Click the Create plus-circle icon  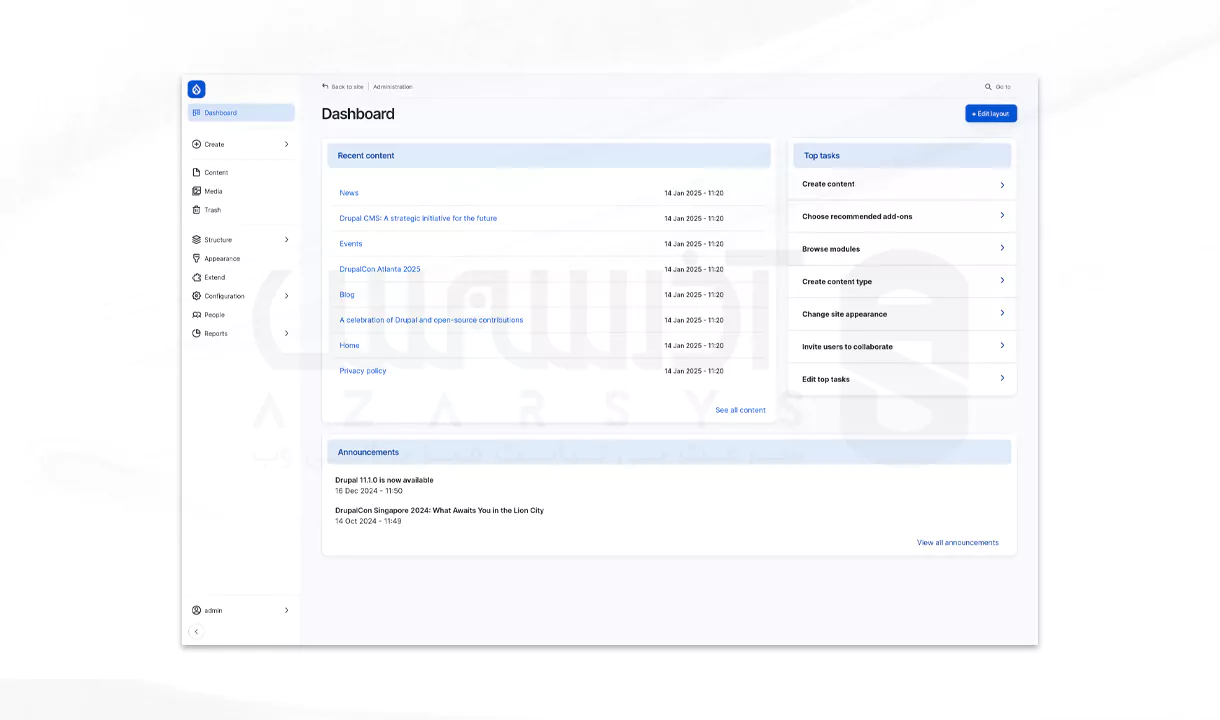[196, 144]
